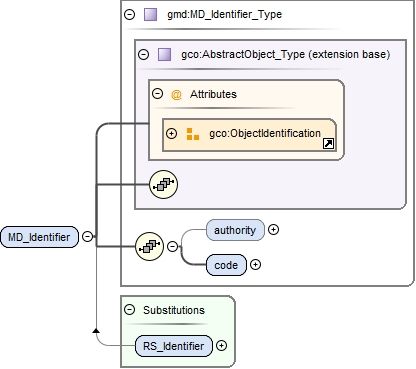416x369 pixels.
Task: Select the MD_Identifier root element
Action: click(39, 237)
